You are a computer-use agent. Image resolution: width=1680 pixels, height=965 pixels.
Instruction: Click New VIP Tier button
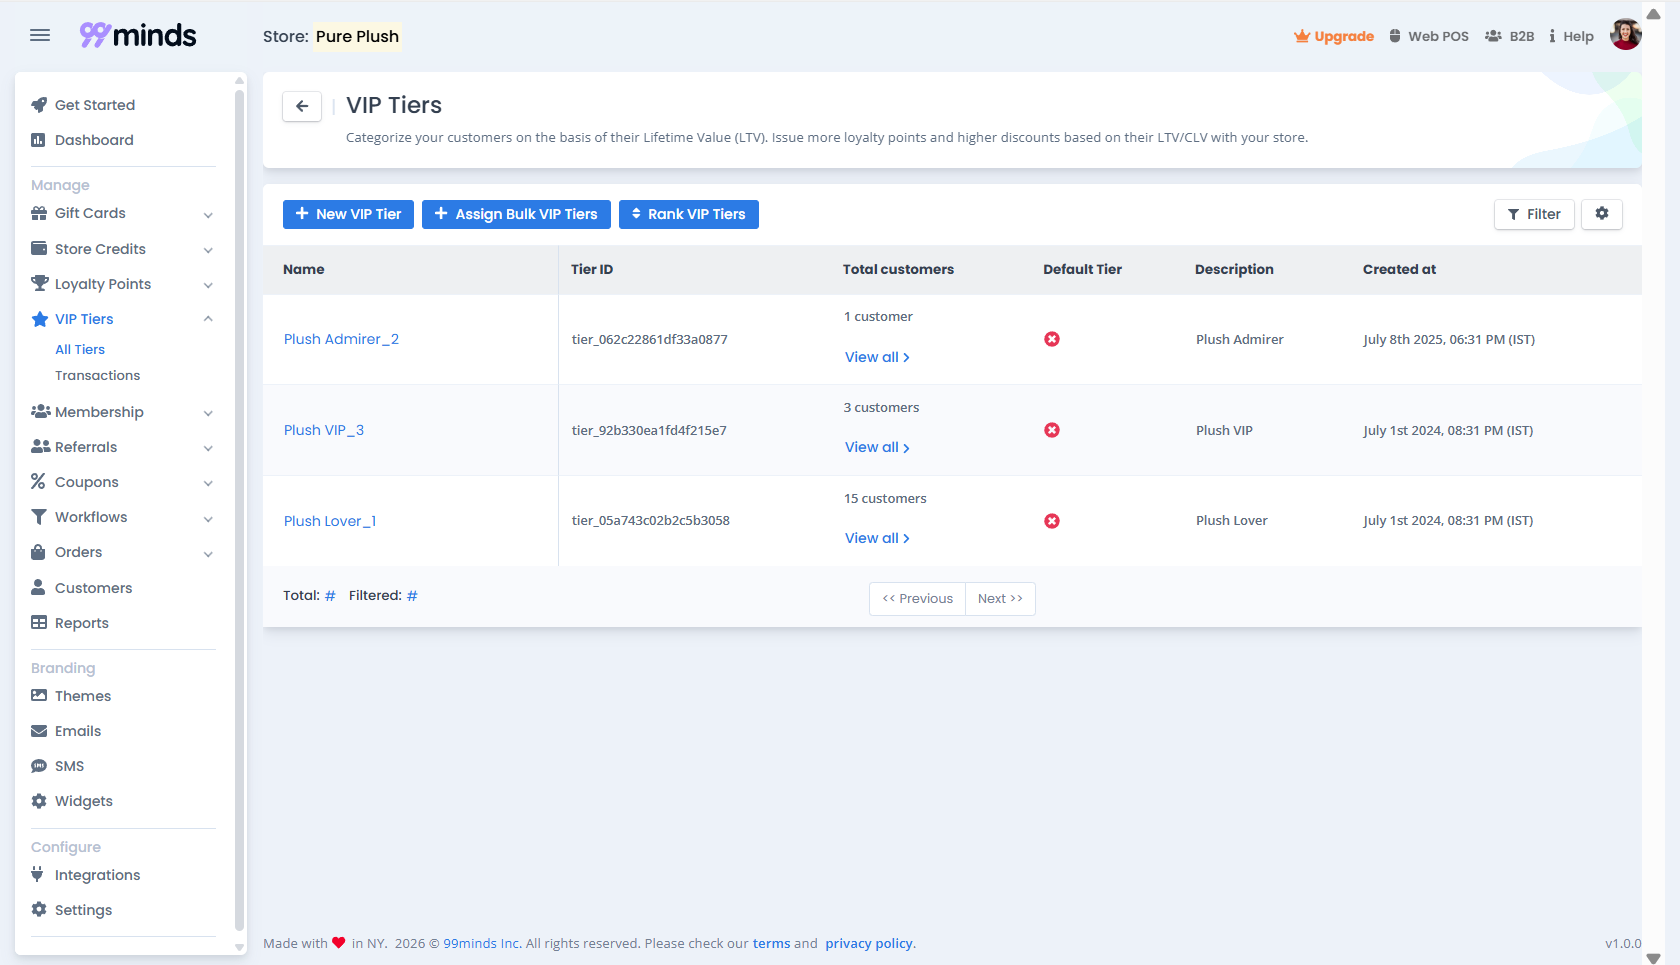[x=348, y=214]
